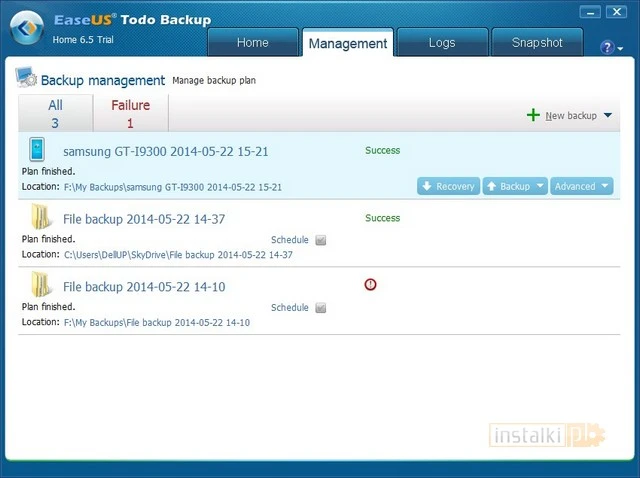The width and height of the screenshot is (640, 478).
Task: Select File backup 2014-05-22 14-10 title
Action: pyautogui.click(x=144, y=287)
